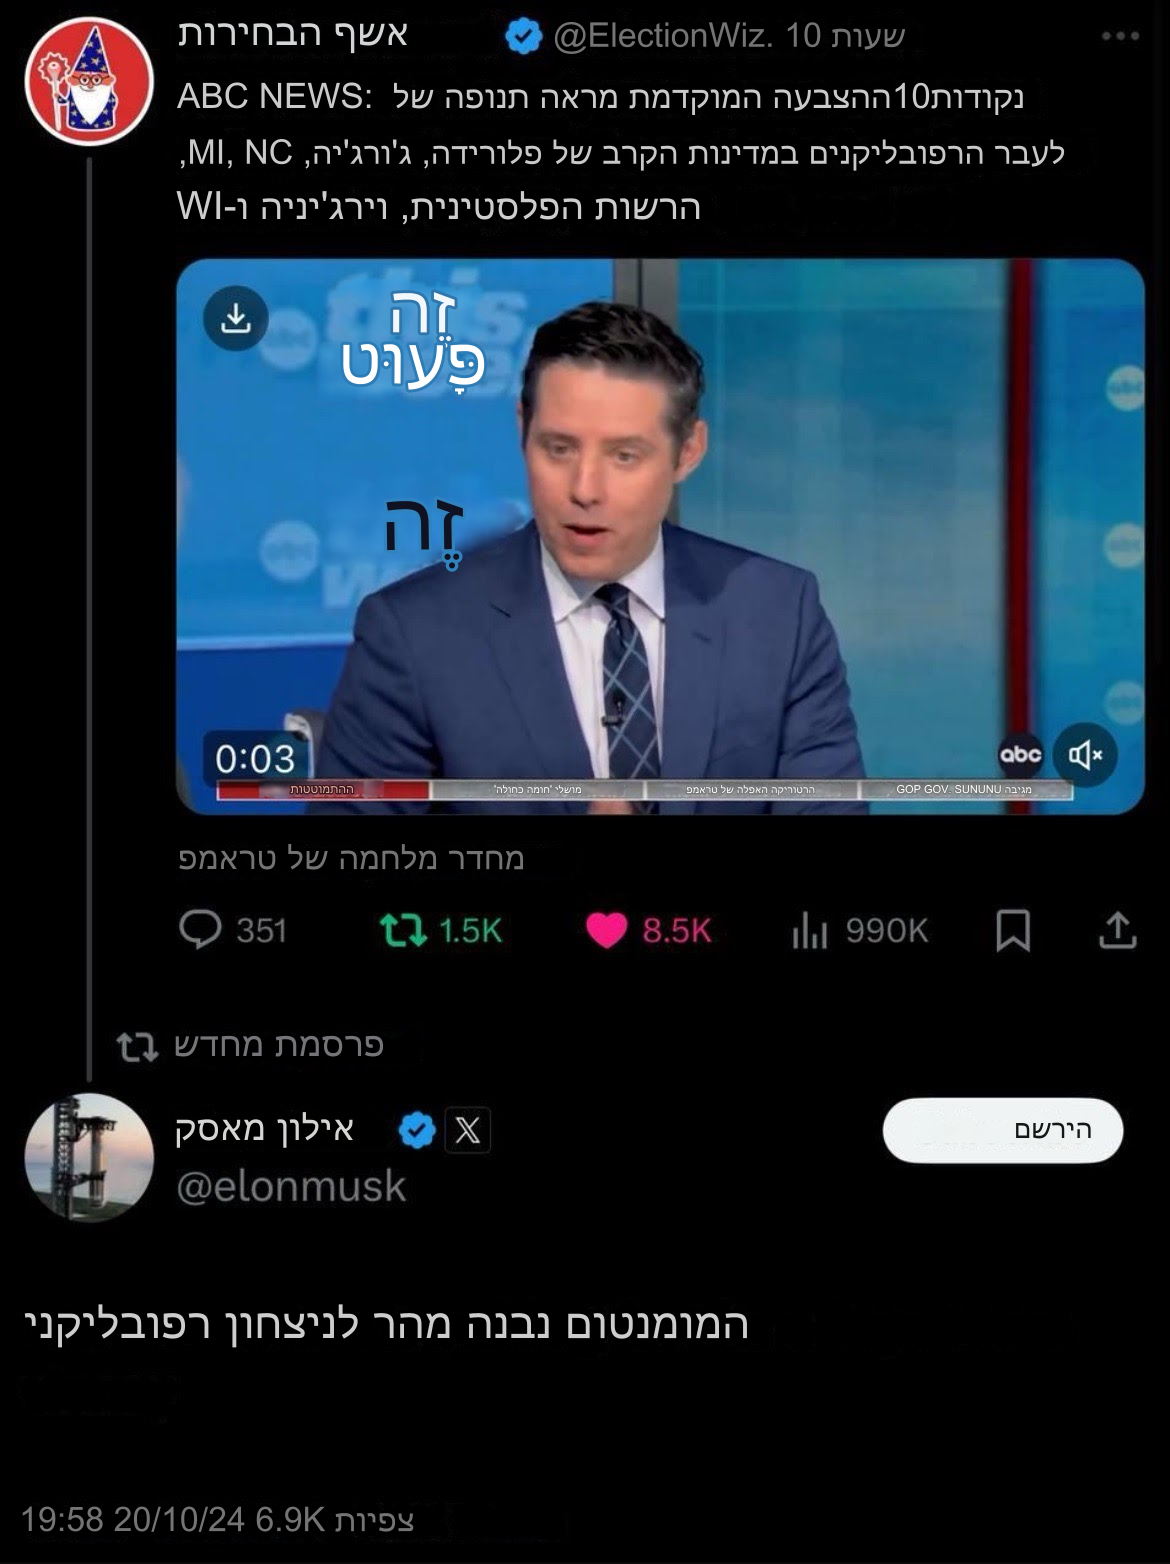
Task: Repost using the green retweet icon
Action: pyautogui.click(x=404, y=930)
